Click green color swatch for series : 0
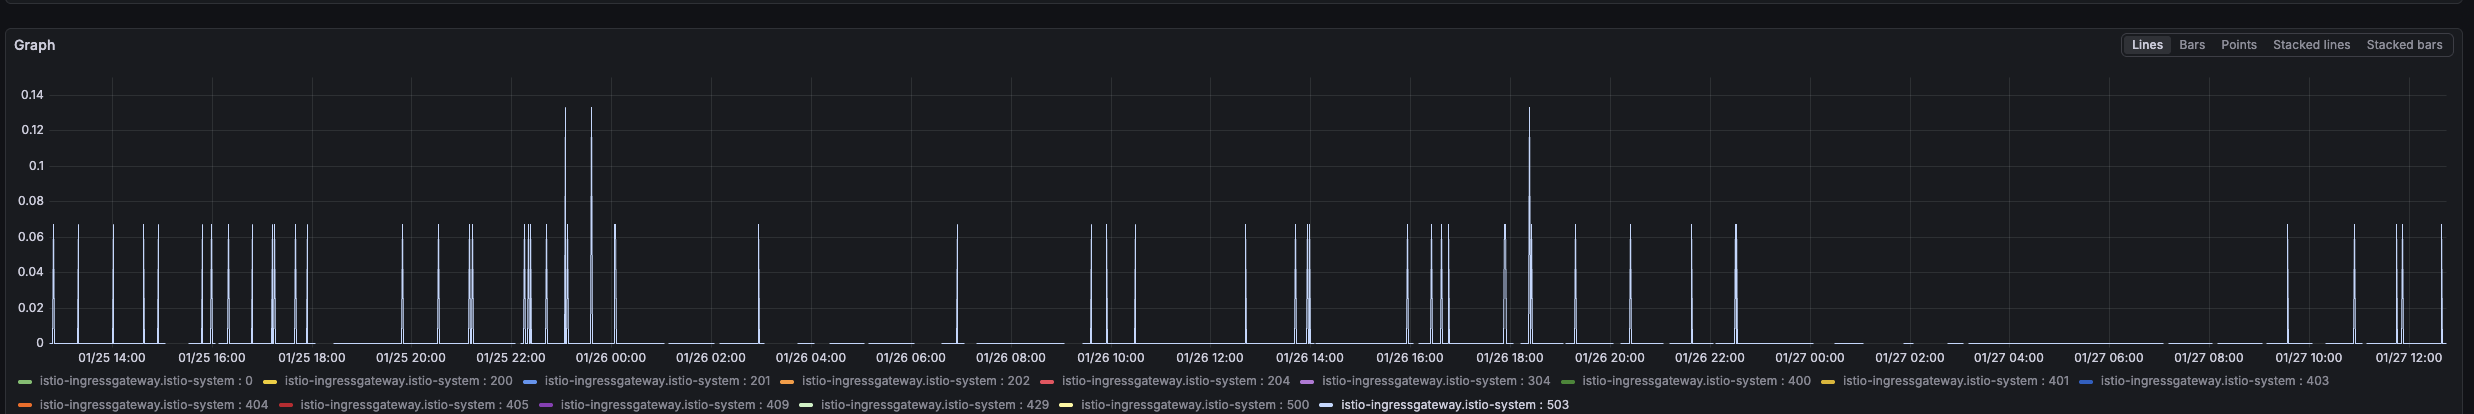This screenshot has width=2474, height=414. [x=25, y=382]
